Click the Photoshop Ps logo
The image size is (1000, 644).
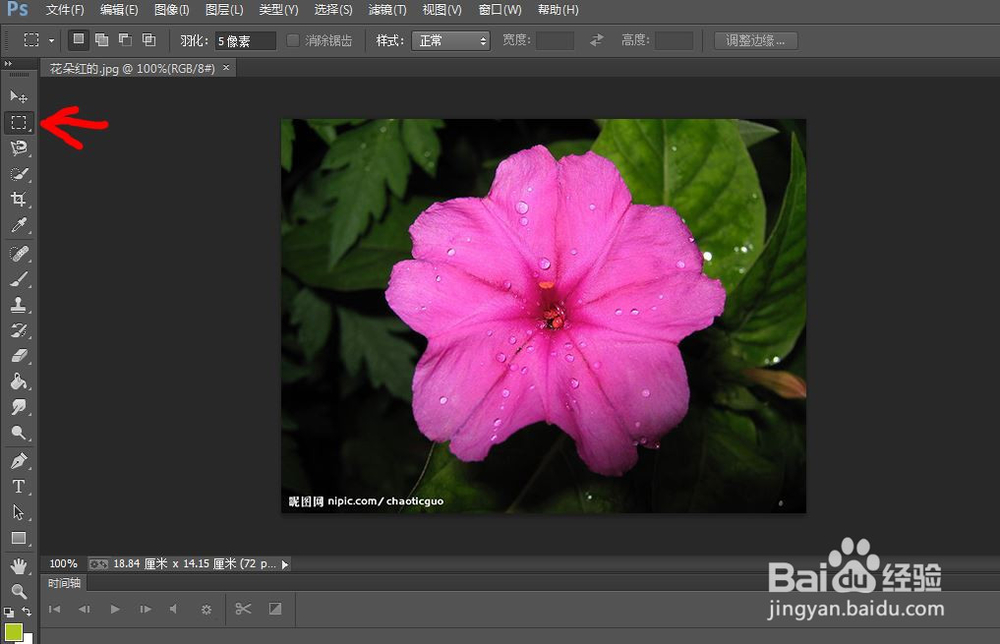coord(17,9)
